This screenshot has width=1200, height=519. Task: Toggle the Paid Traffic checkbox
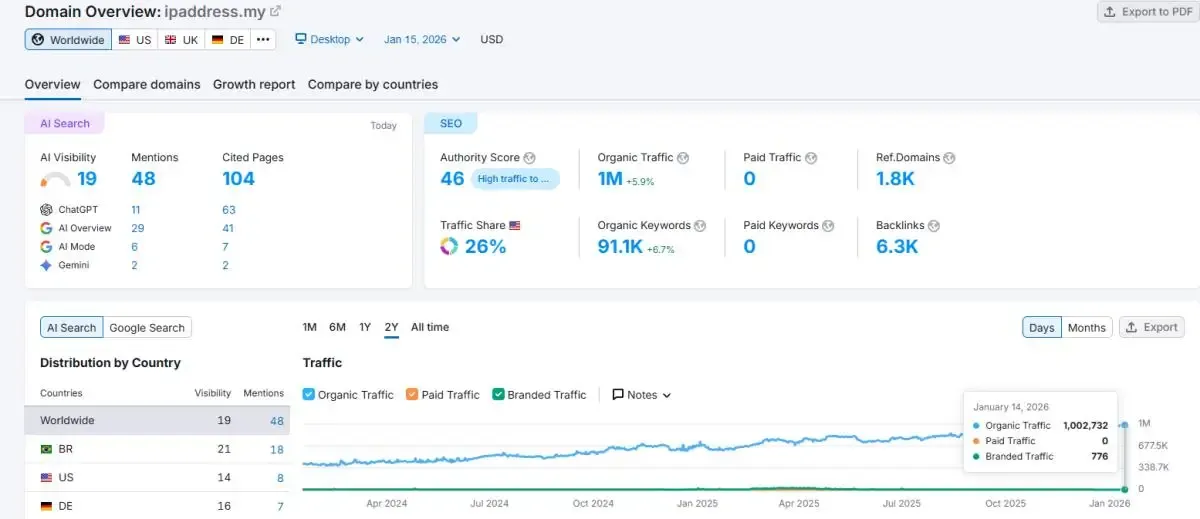pyautogui.click(x=412, y=395)
